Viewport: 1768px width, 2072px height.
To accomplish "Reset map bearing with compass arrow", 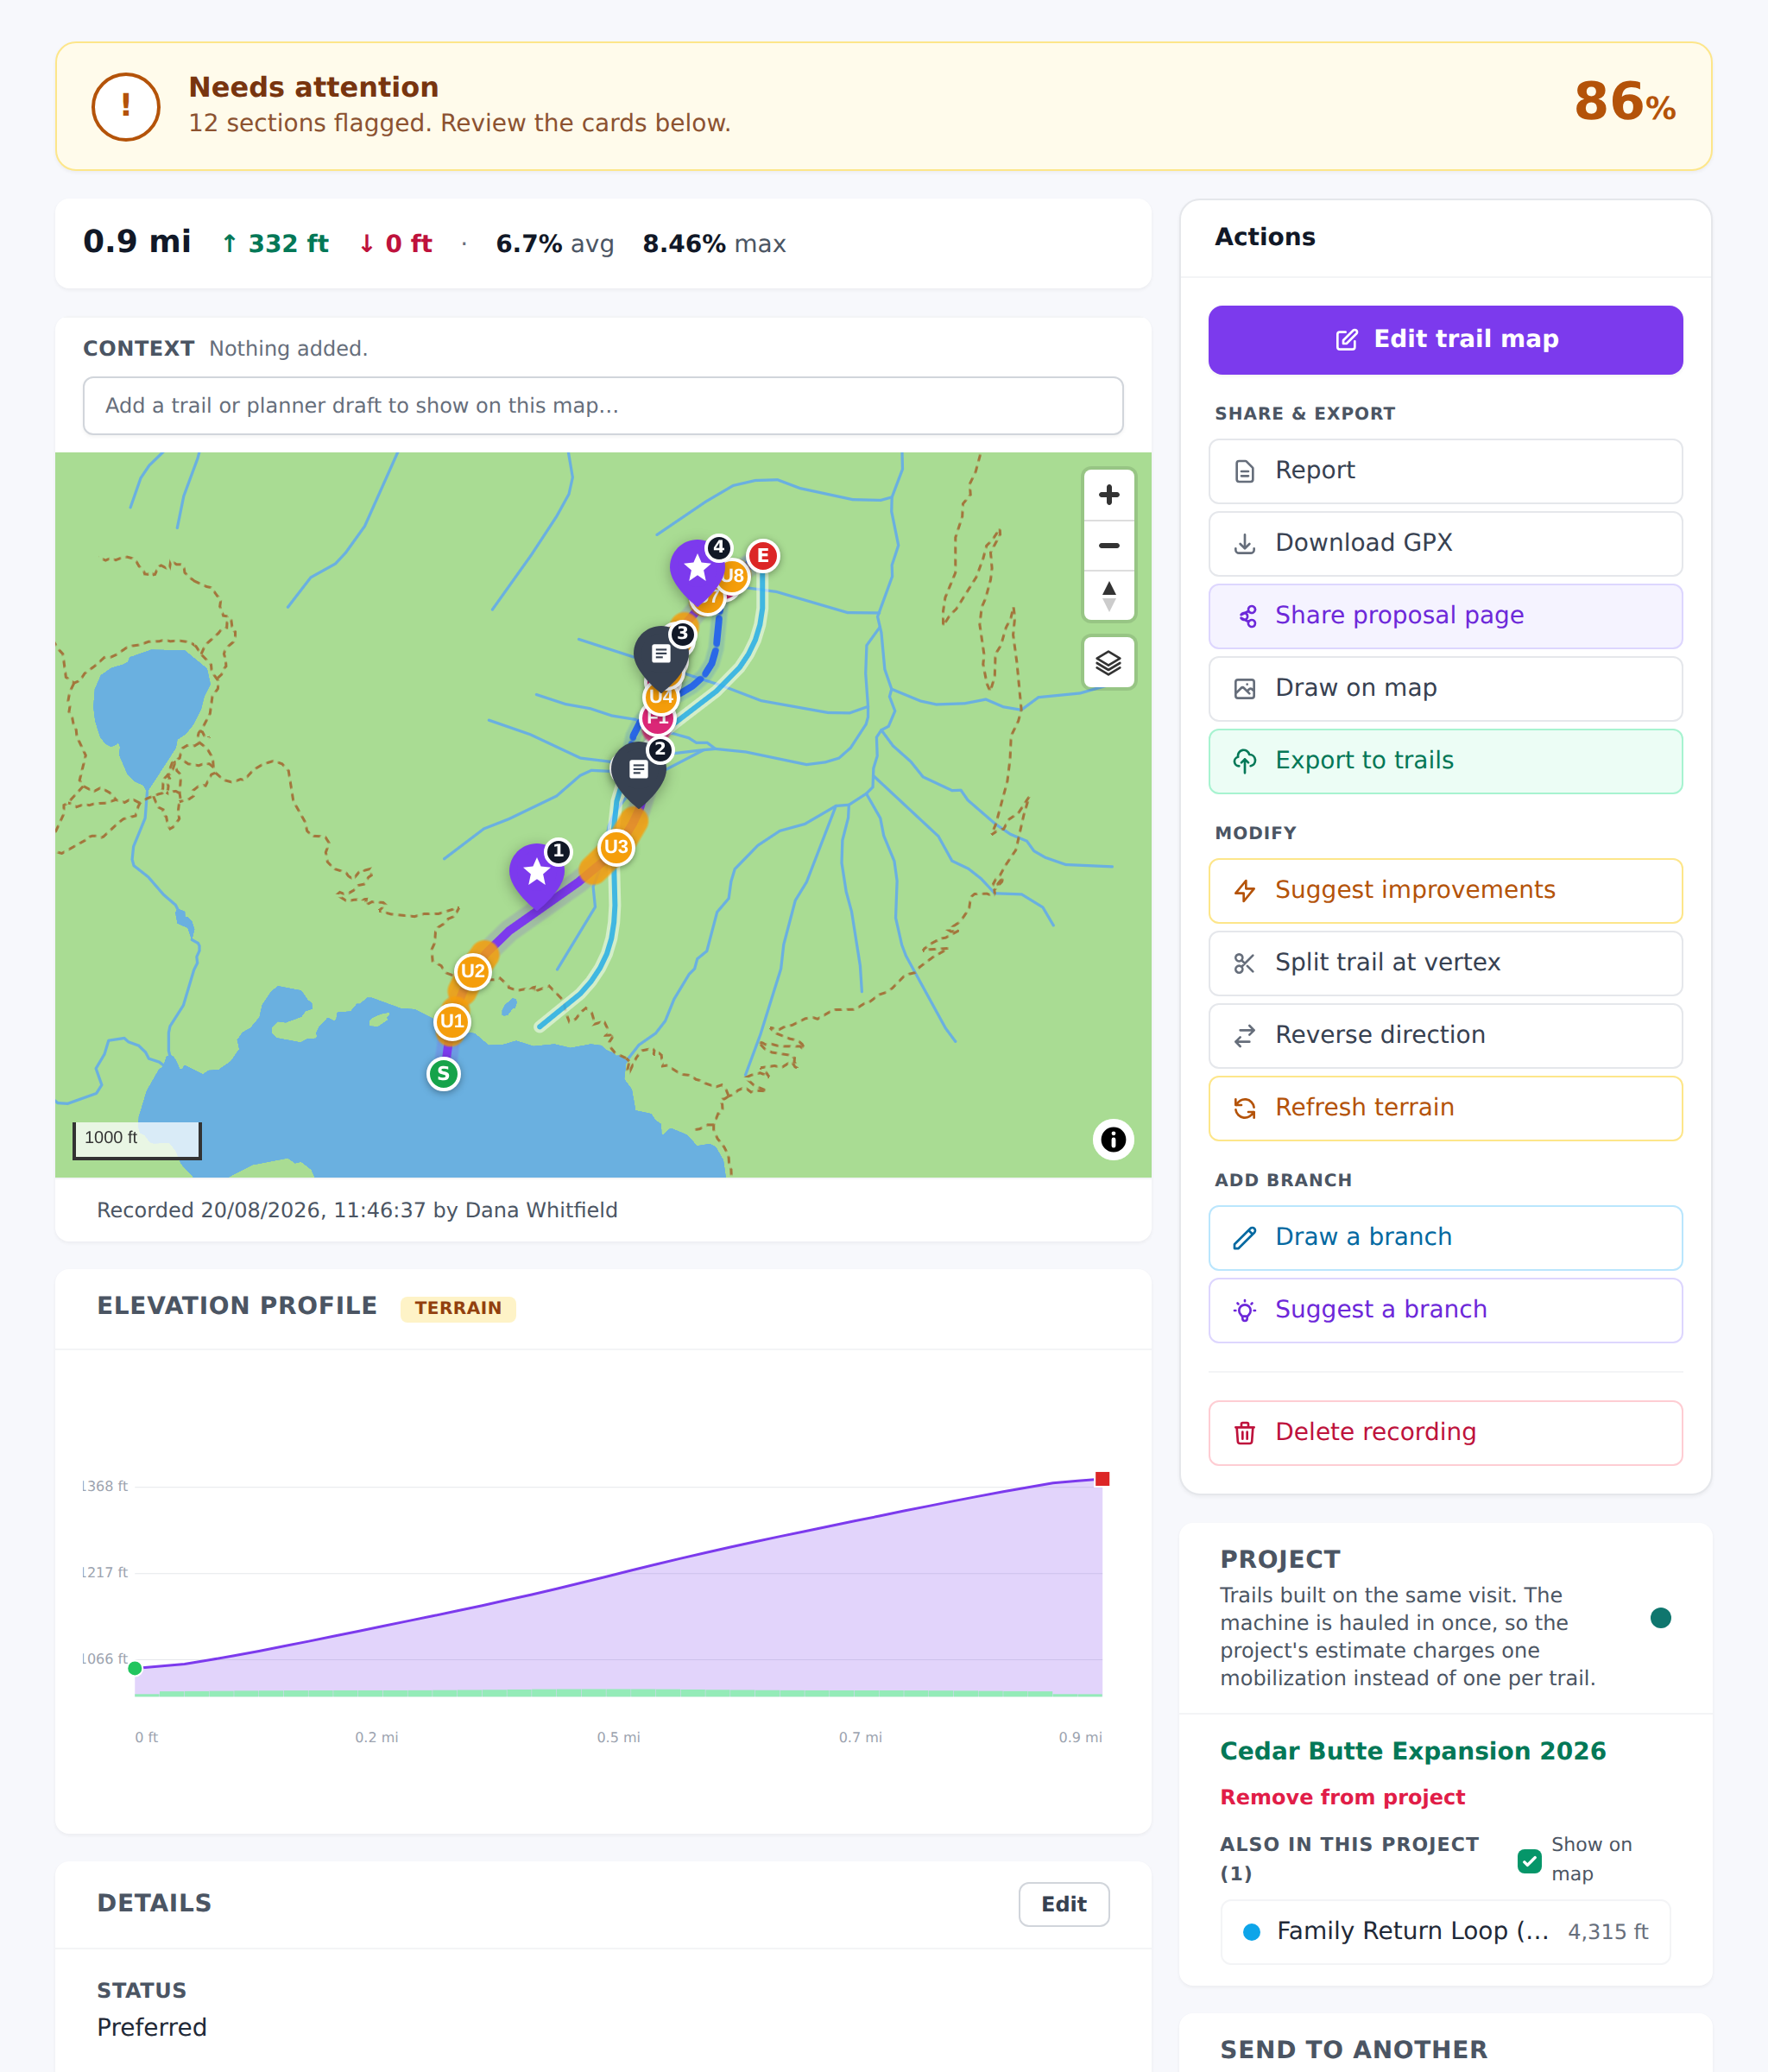I will [x=1108, y=597].
